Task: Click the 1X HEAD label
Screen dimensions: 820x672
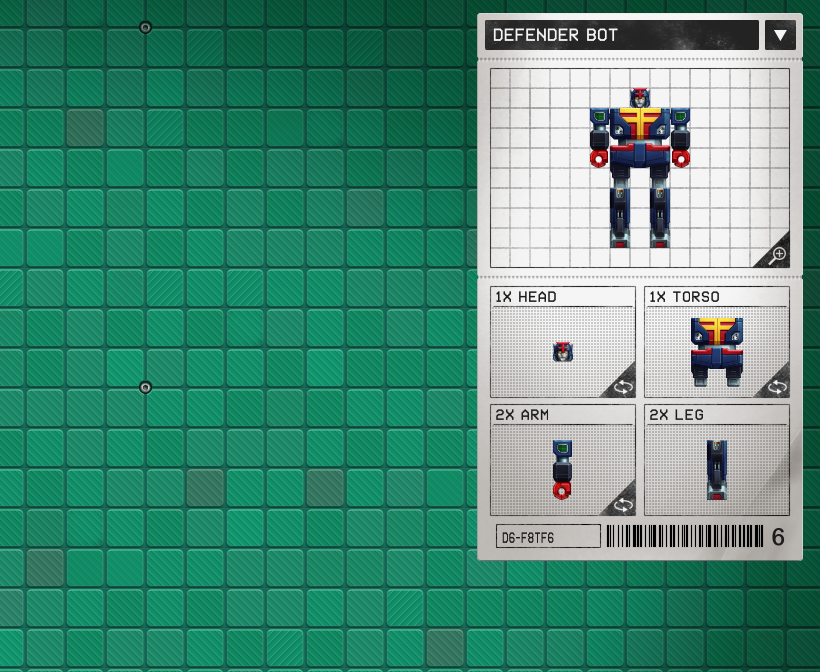Action: tap(526, 297)
